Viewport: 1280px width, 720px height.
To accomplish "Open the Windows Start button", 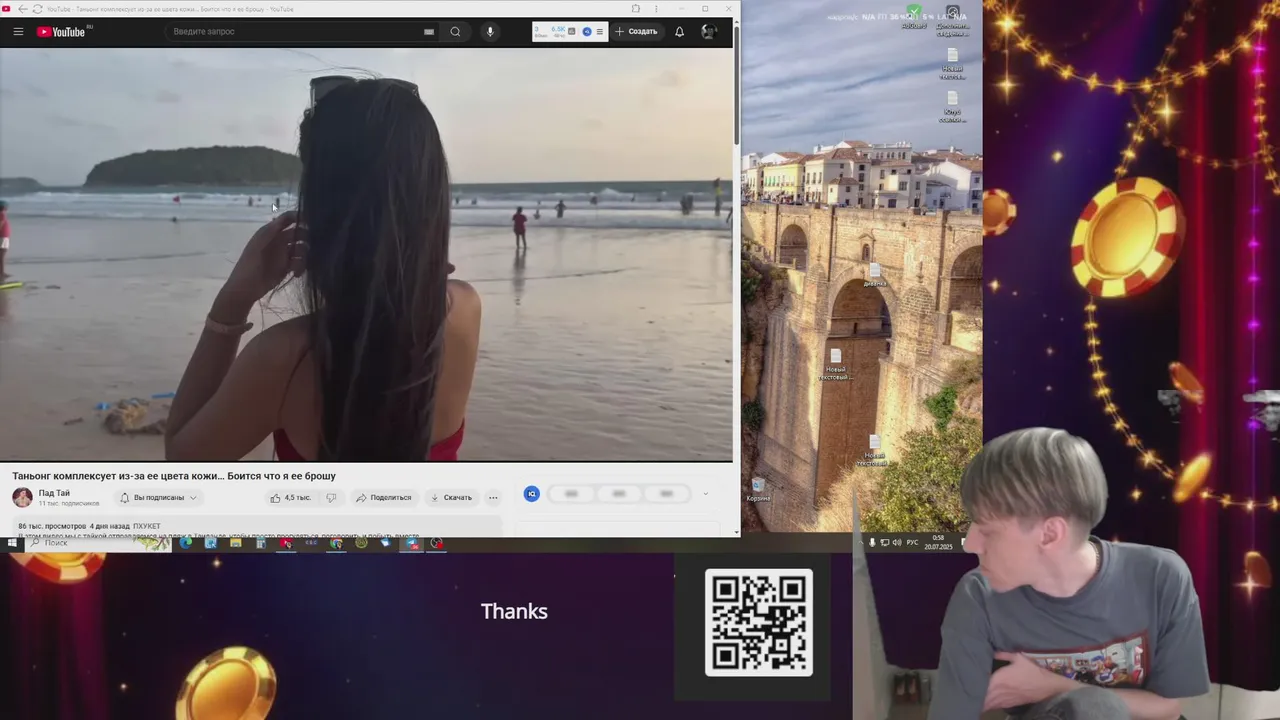I will pyautogui.click(x=12, y=543).
